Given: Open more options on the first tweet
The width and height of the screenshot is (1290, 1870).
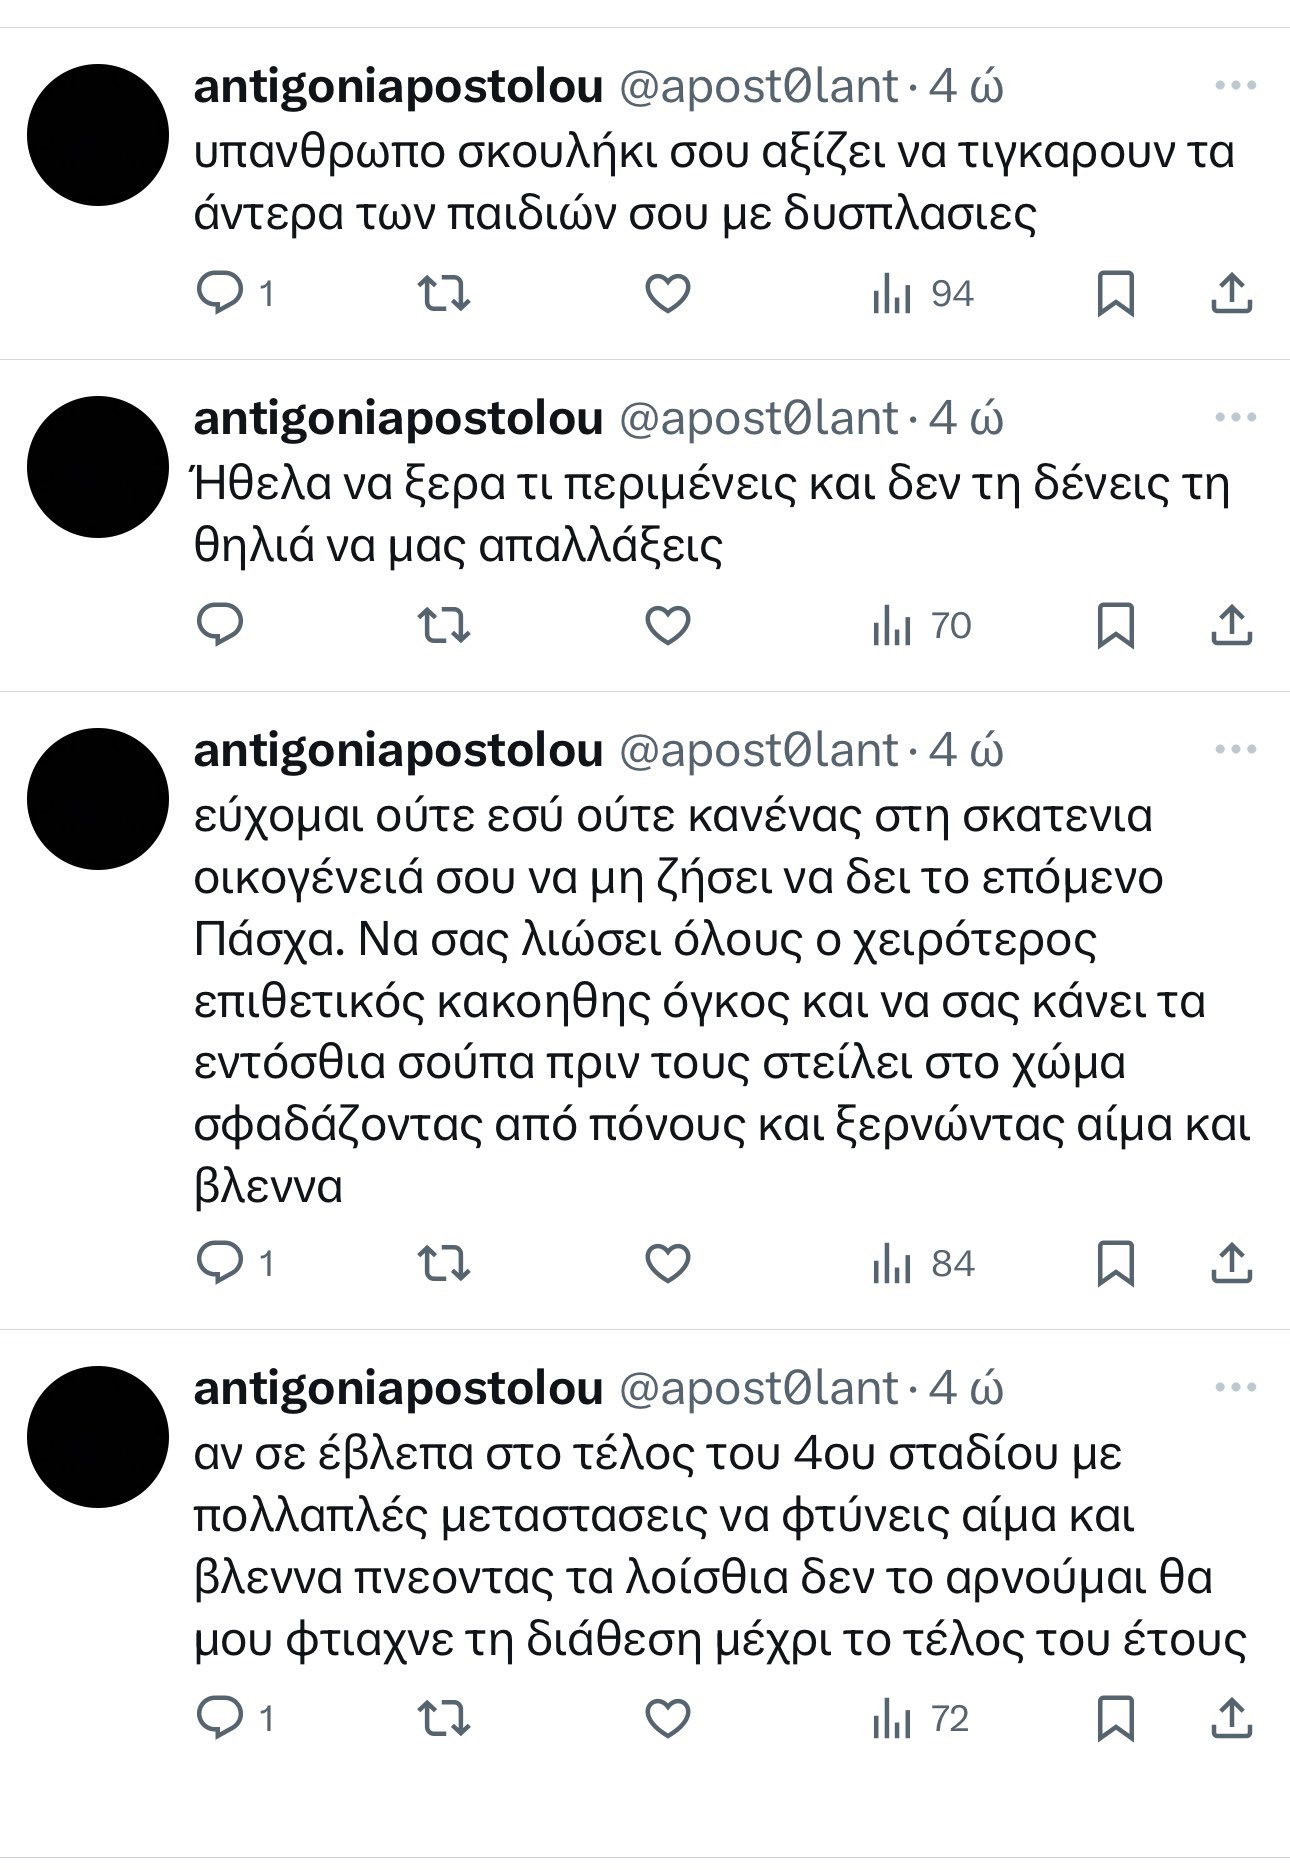Looking at the screenshot, I should [x=1235, y=86].
